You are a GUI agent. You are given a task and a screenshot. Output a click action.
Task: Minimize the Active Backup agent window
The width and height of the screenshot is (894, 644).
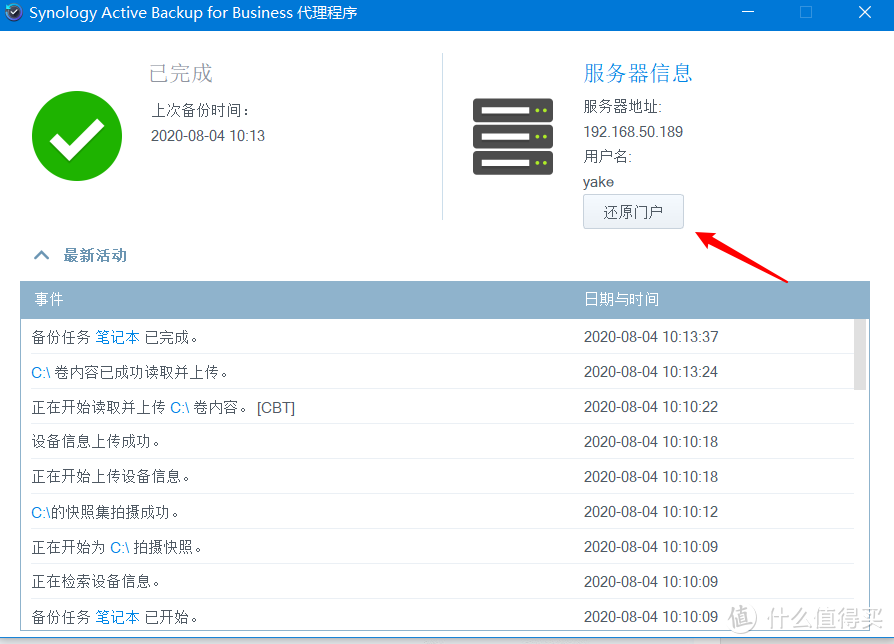coord(748,12)
